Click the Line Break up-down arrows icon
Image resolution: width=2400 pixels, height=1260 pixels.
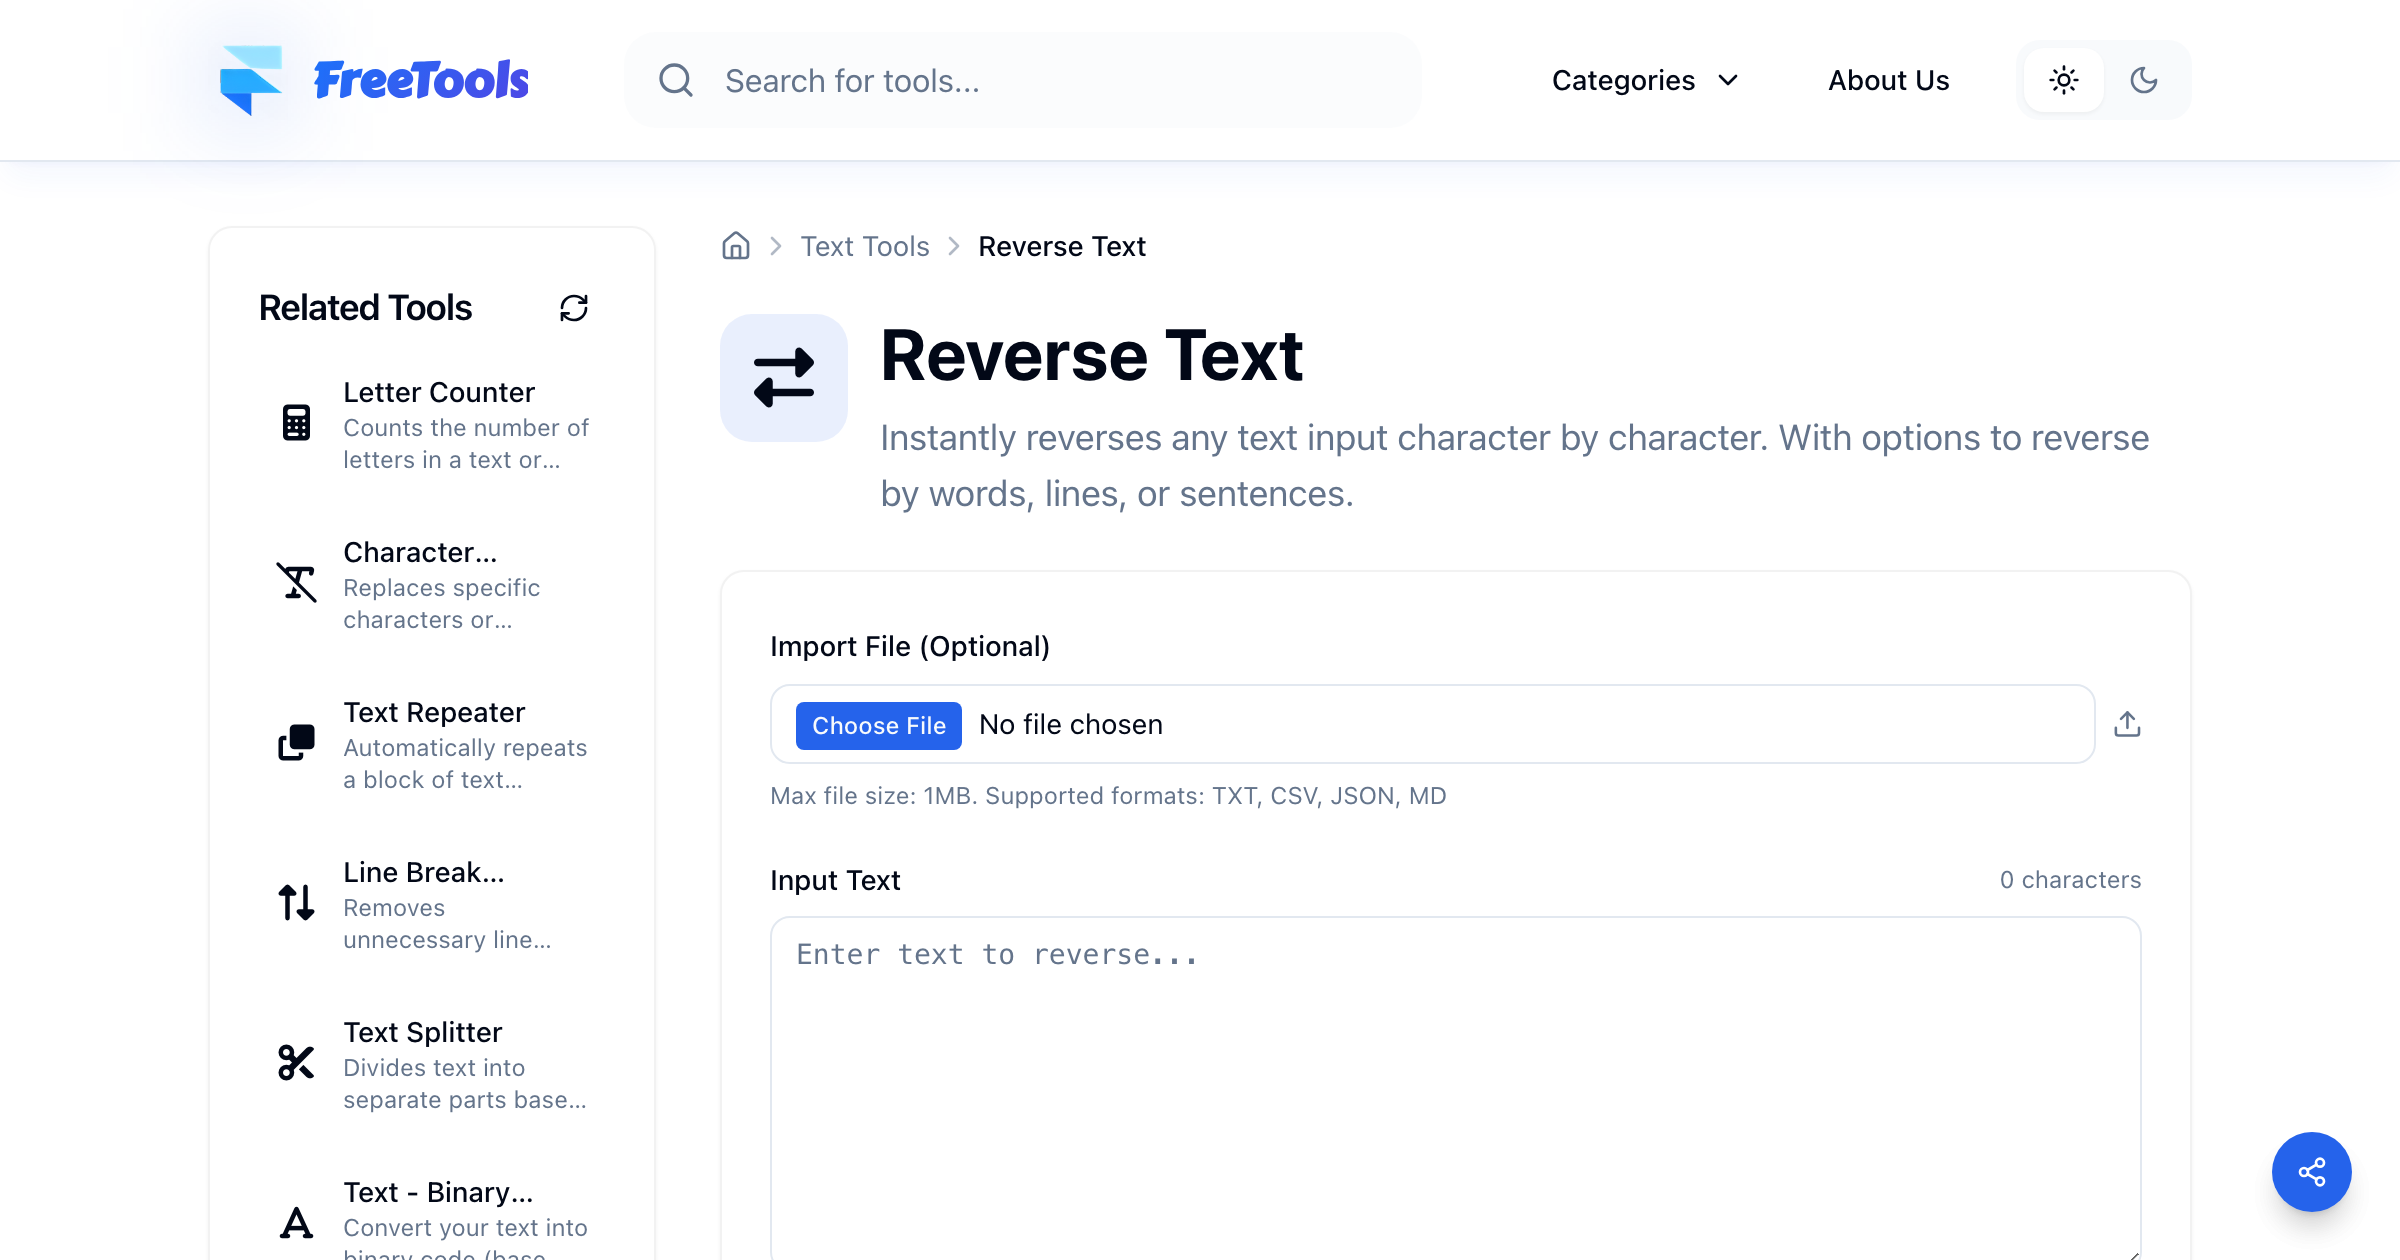(x=296, y=902)
